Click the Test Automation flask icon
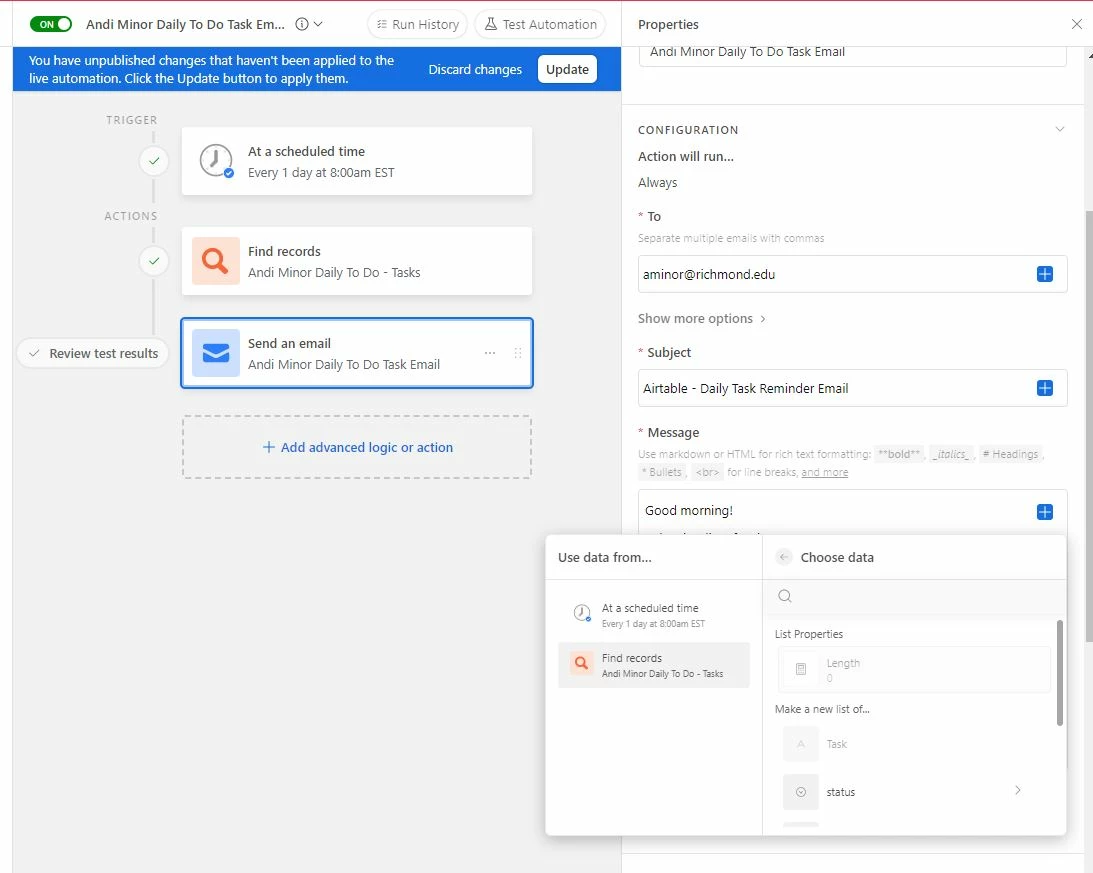Viewport: 1093px width, 873px height. [491, 24]
